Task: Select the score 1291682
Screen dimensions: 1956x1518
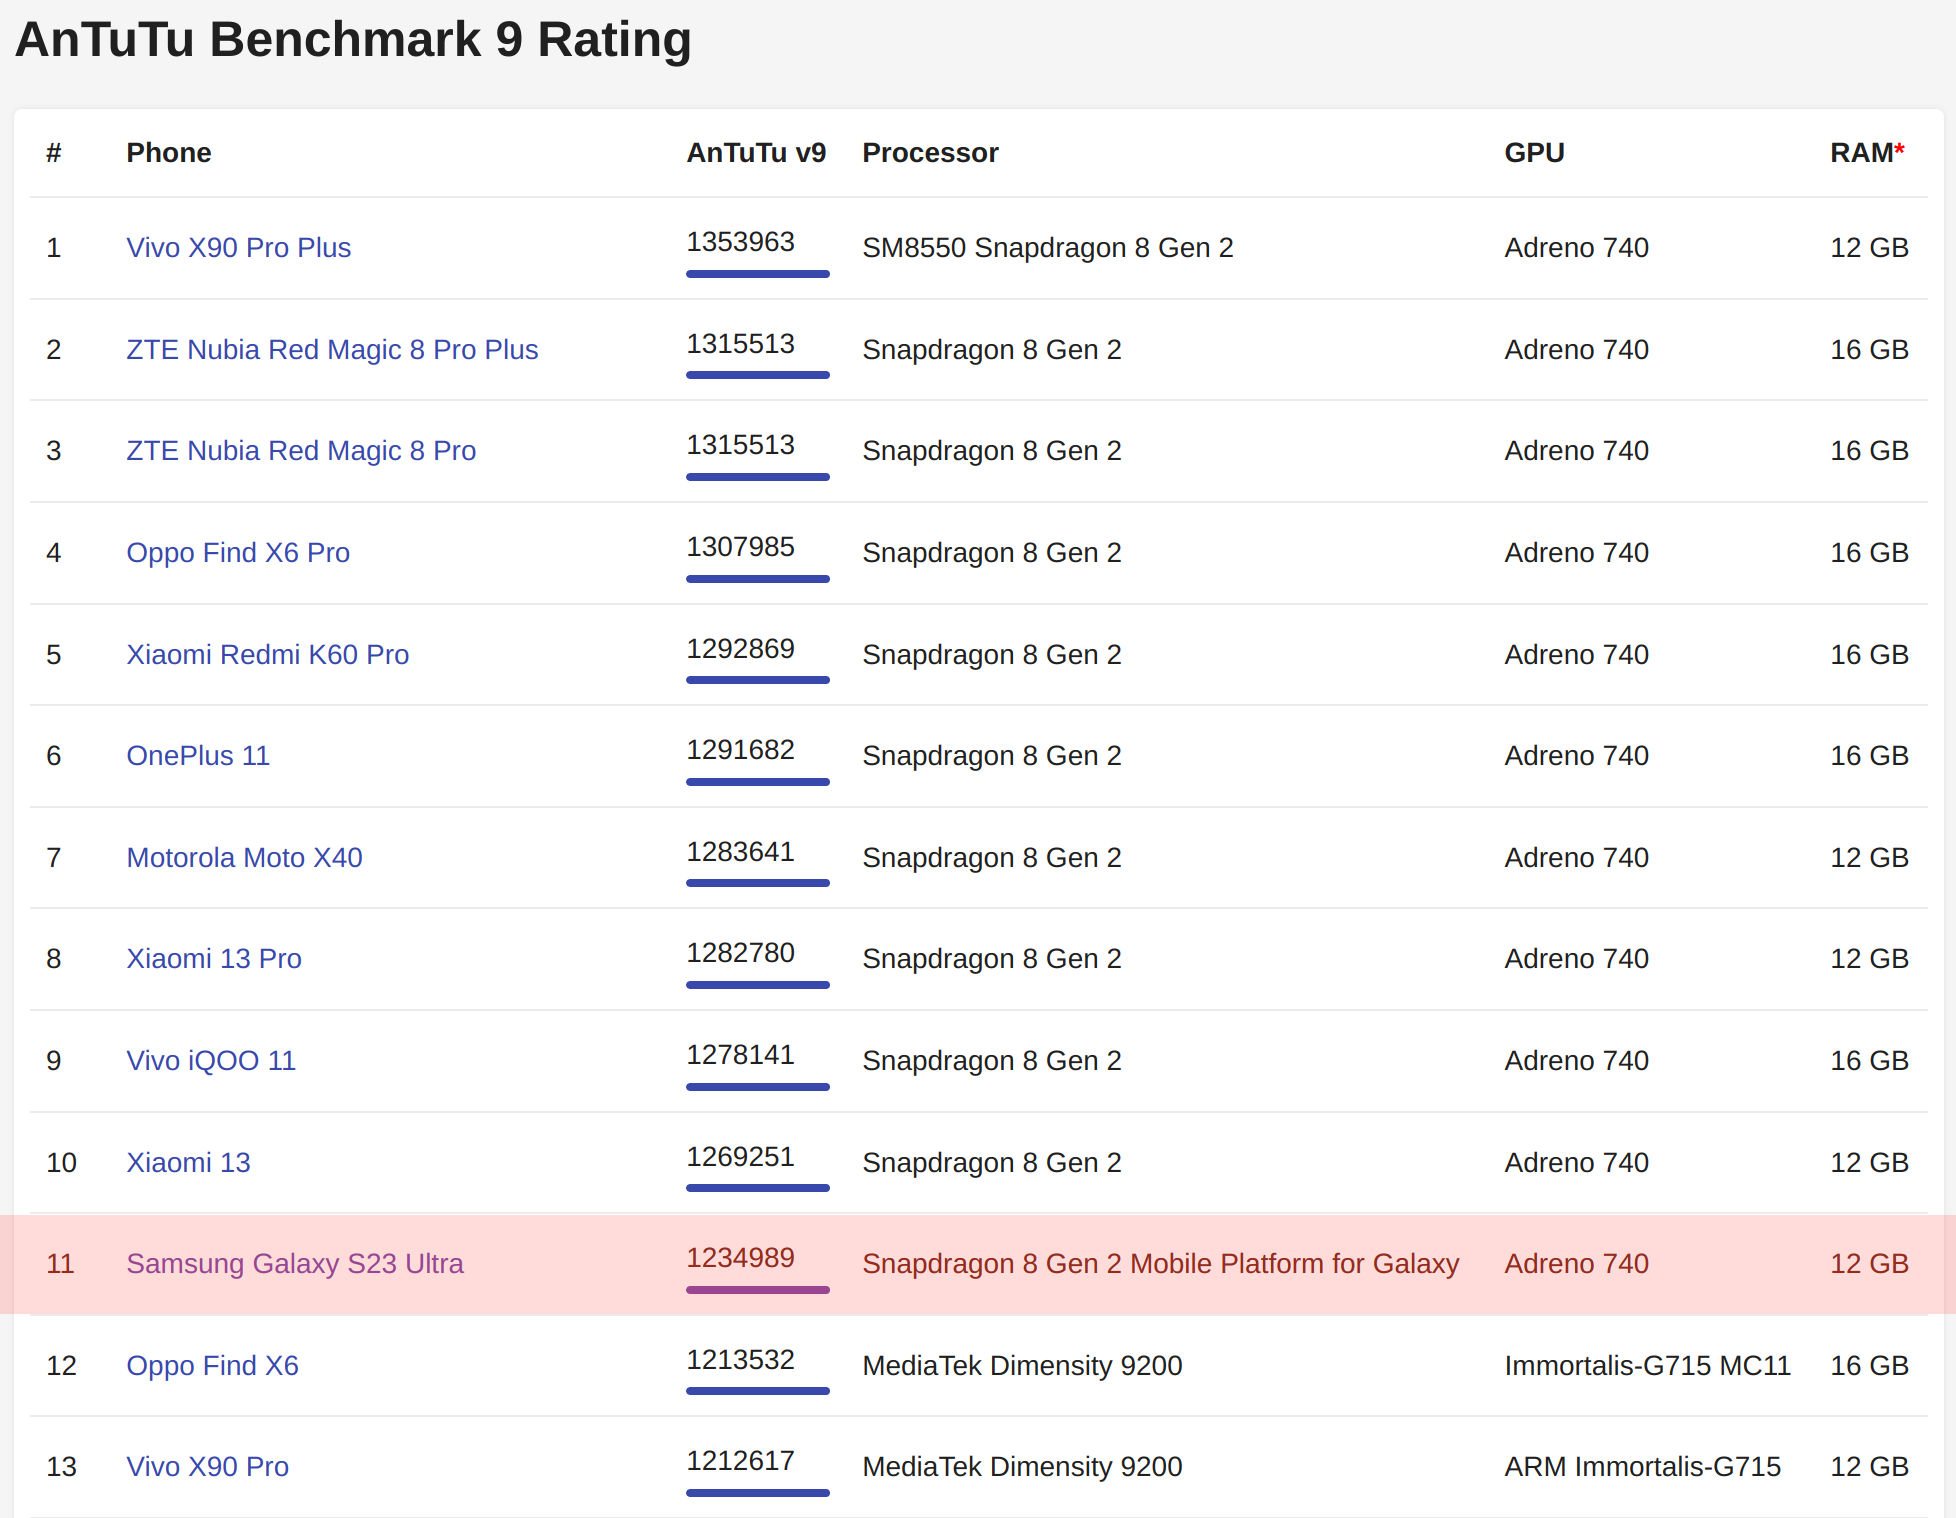Action: (x=740, y=750)
